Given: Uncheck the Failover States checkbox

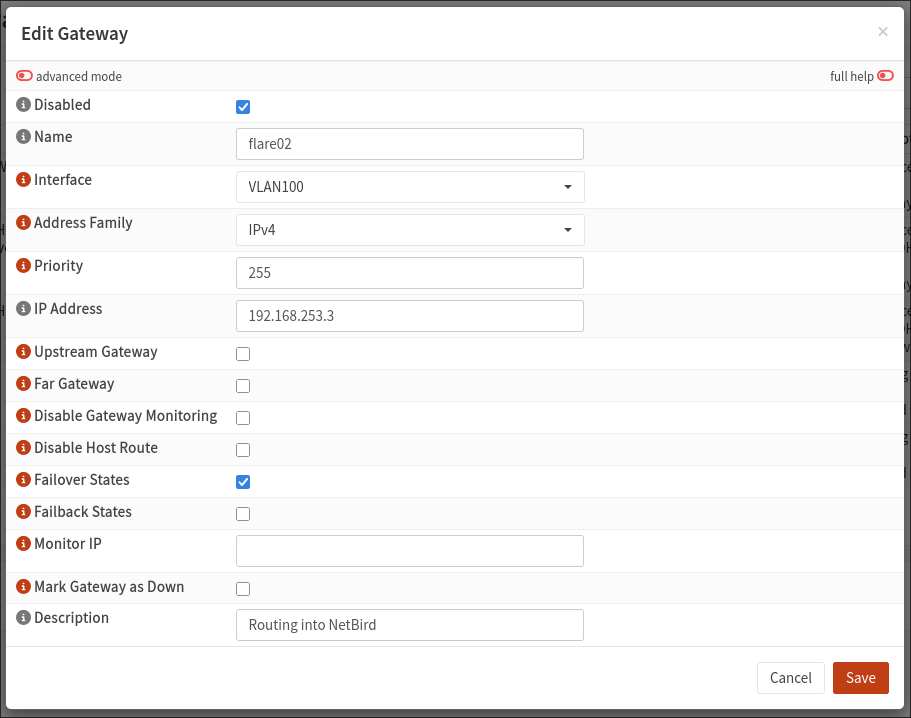Looking at the screenshot, I should click(243, 482).
